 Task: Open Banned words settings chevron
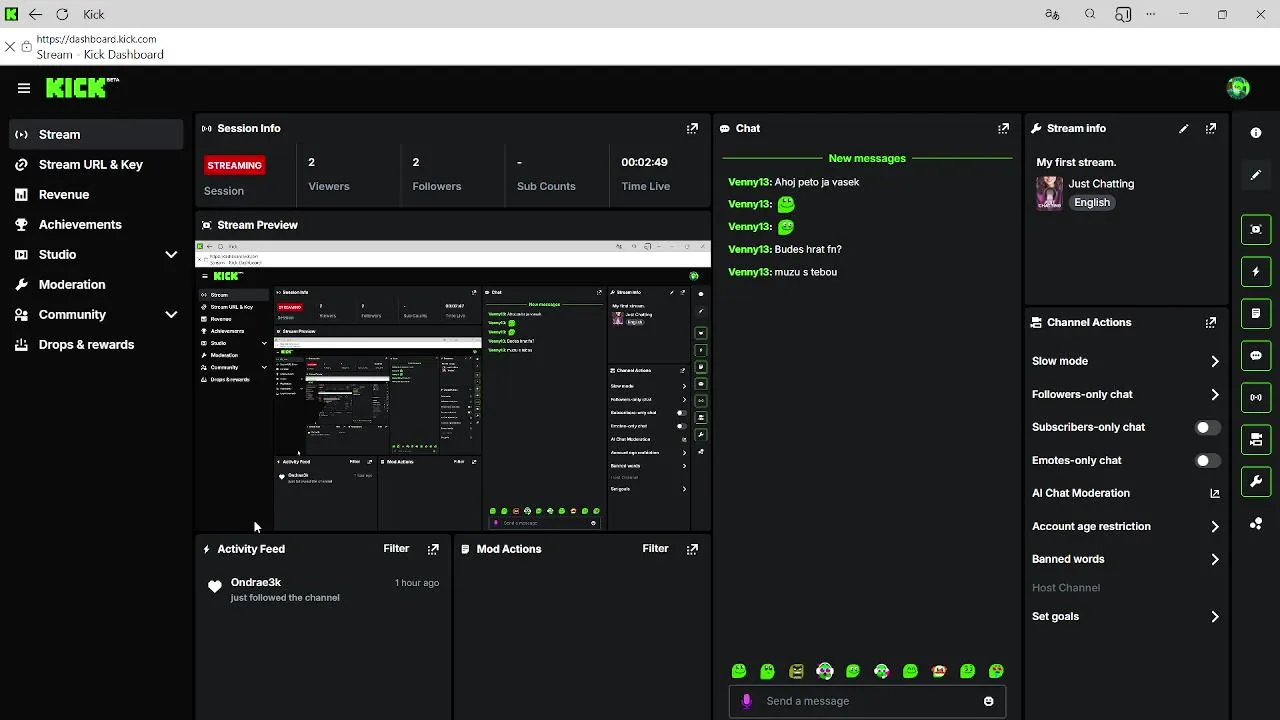coord(1215,559)
